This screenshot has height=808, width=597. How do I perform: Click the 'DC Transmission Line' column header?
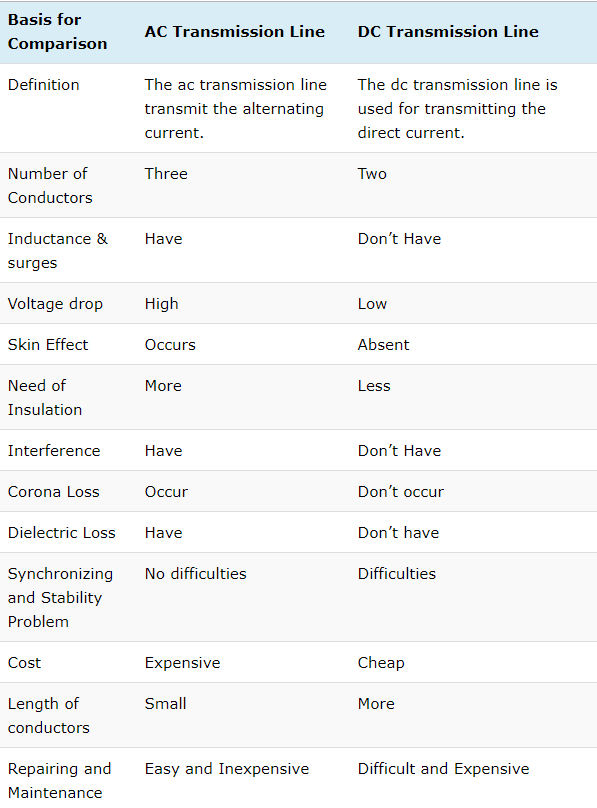click(448, 32)
